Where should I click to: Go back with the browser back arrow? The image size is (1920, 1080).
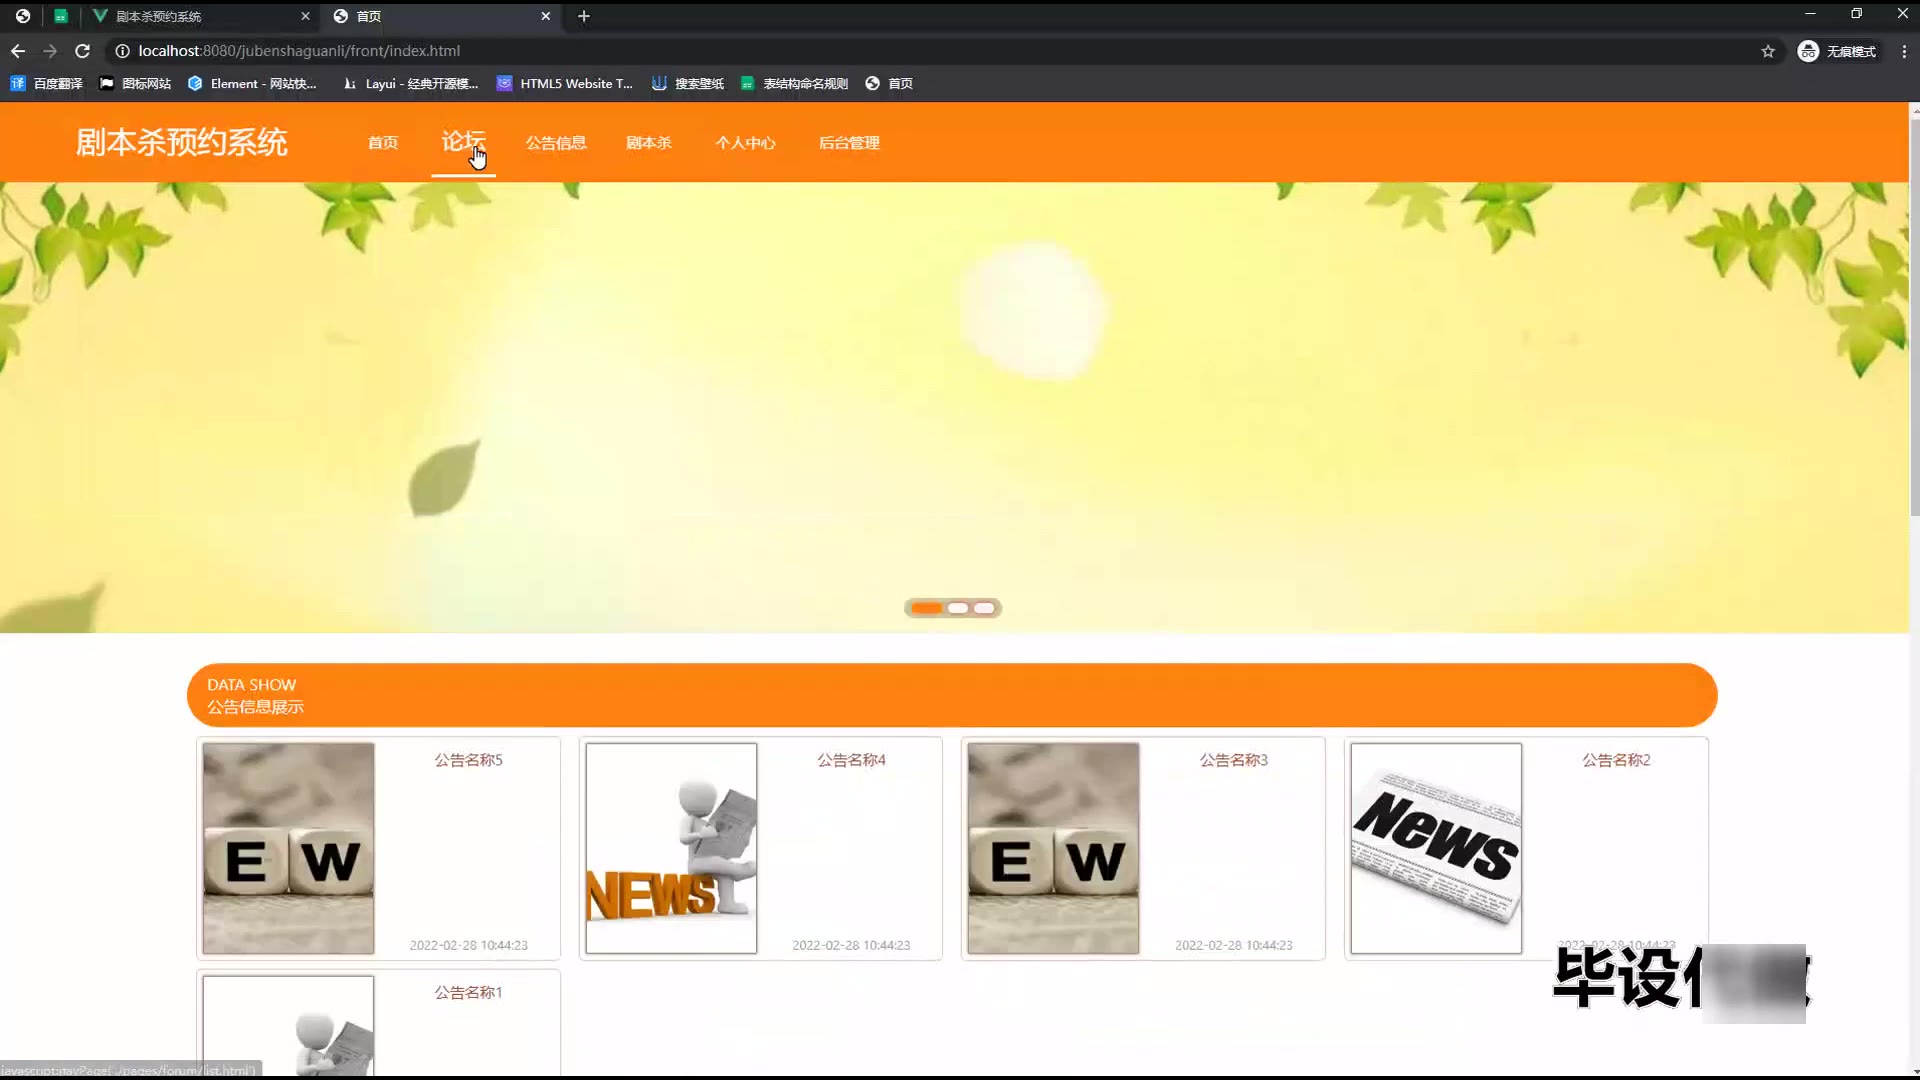(x=18, y=51)
